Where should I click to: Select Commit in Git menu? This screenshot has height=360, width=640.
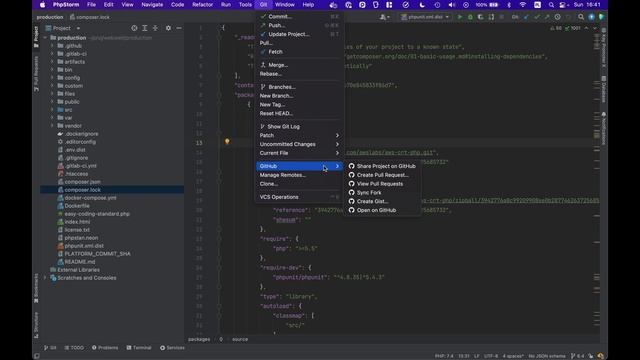tap(299, 17)
